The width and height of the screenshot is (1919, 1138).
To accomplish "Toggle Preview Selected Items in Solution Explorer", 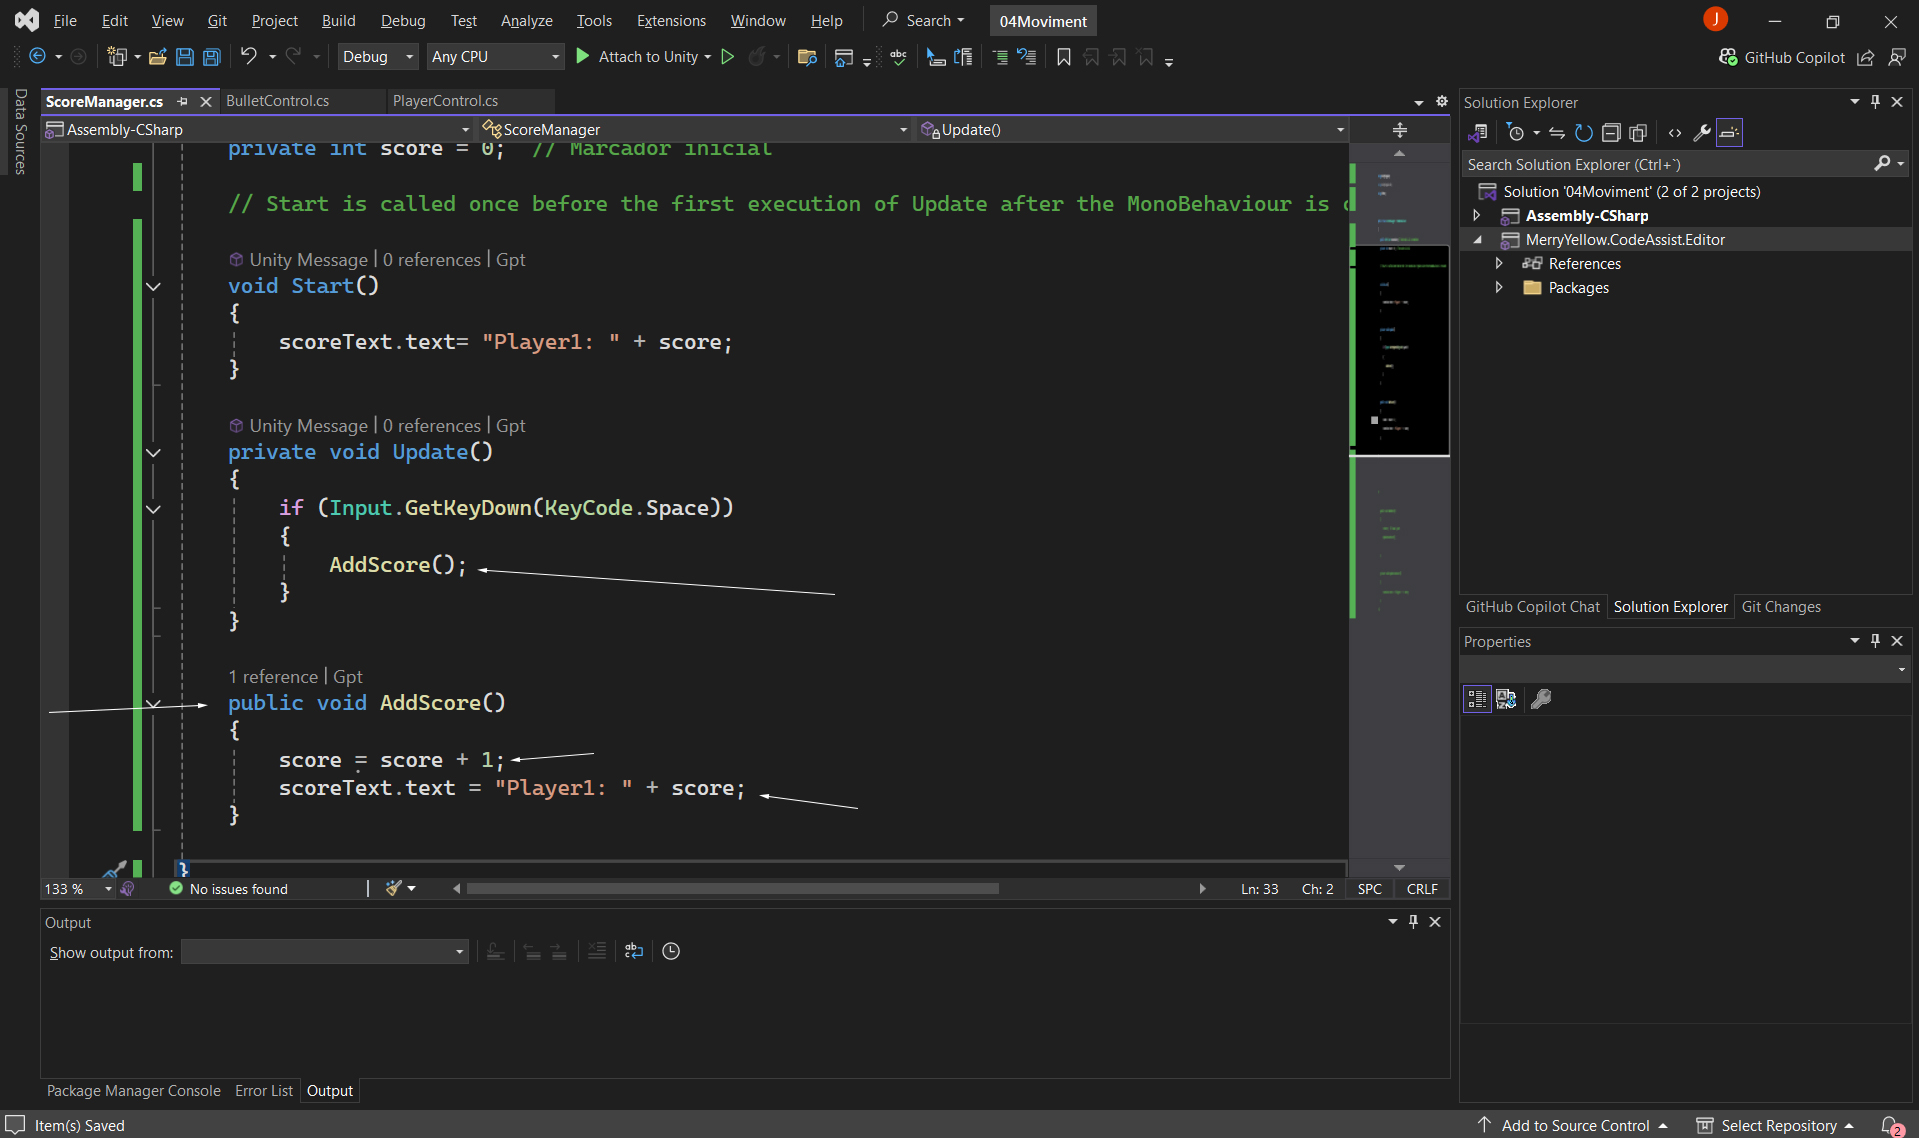I will [x=1729, y=133].
